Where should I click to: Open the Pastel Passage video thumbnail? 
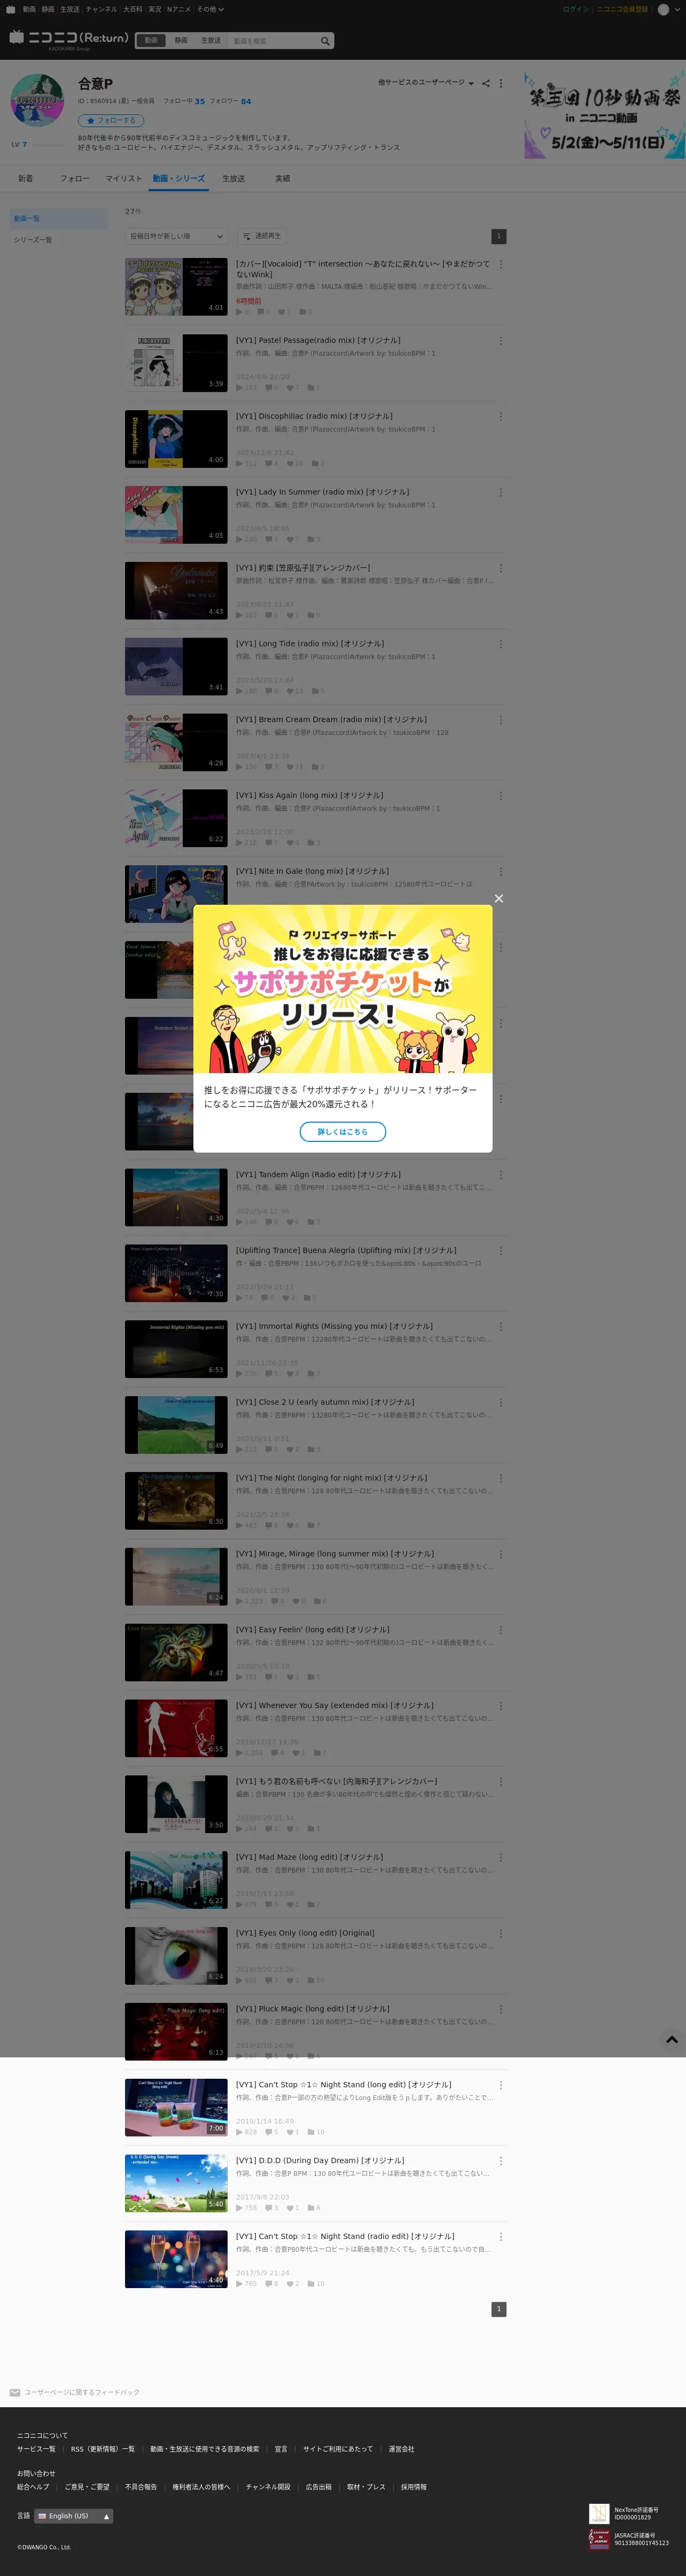pos(176,363)
